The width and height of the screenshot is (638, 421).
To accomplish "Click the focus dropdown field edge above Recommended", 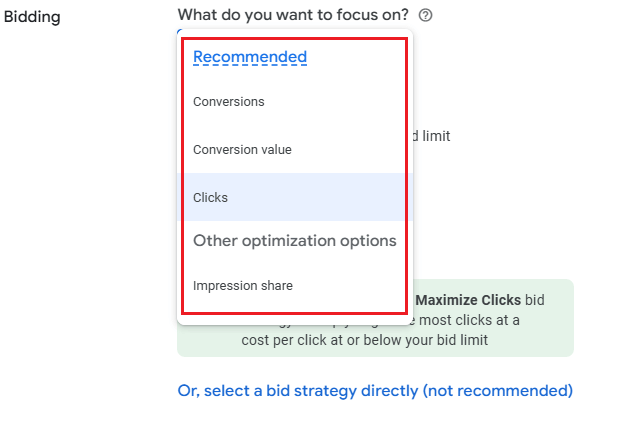I will click(181, 31).
